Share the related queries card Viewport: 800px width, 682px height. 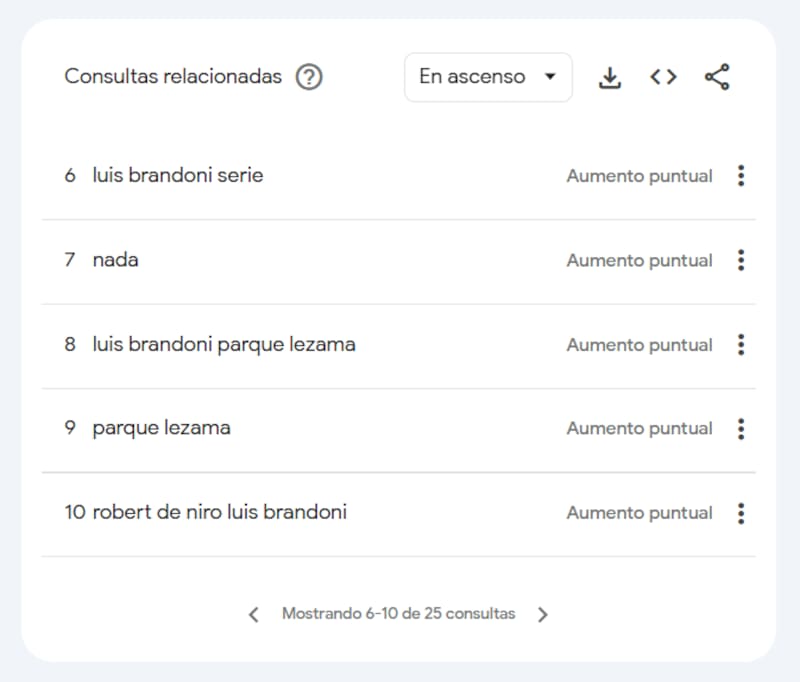pos(717,77)
